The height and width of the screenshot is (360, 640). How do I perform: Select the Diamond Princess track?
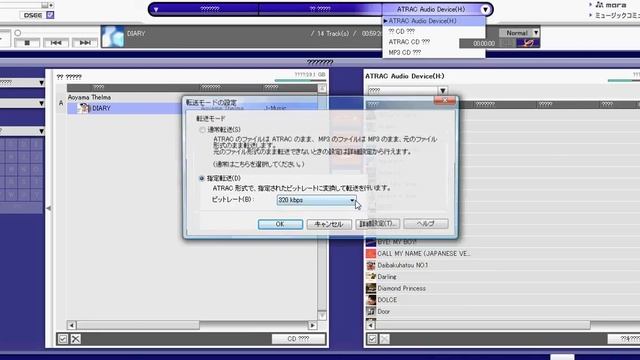tap(402, 288)
